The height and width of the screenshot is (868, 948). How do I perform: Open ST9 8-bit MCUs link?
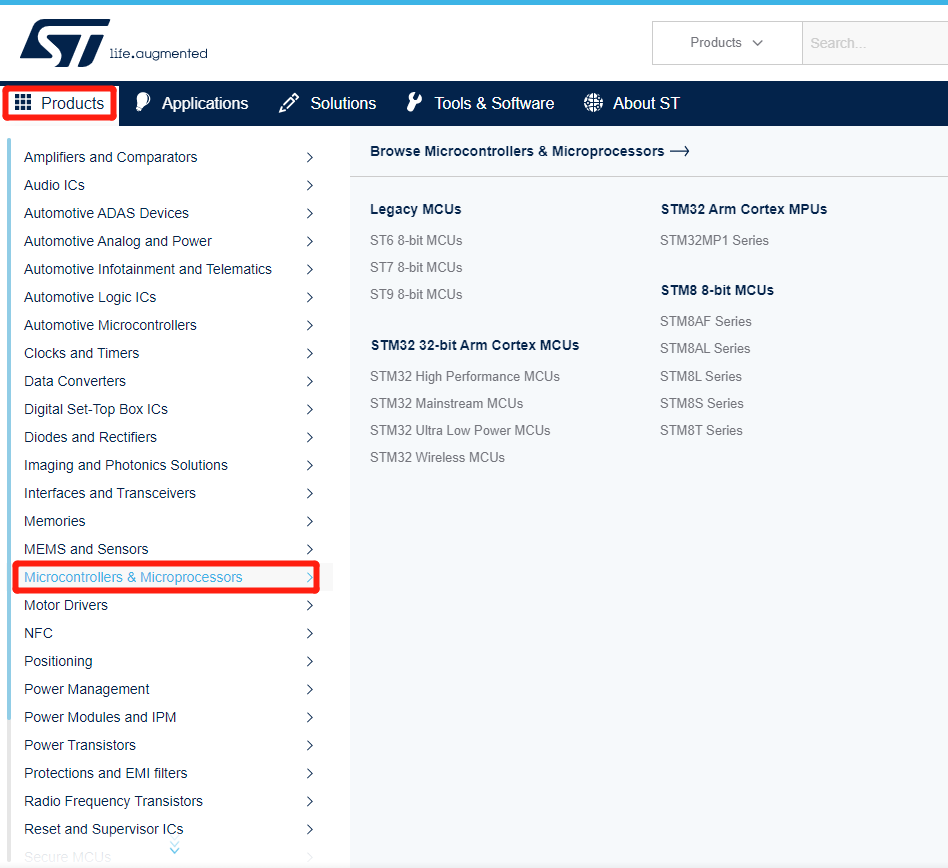click(x=416, y=294)
